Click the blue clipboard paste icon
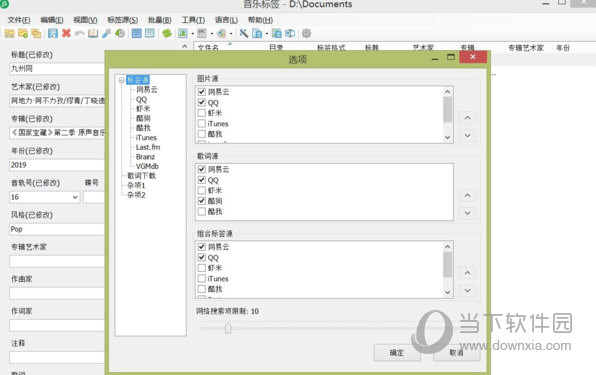 (257, 33)
